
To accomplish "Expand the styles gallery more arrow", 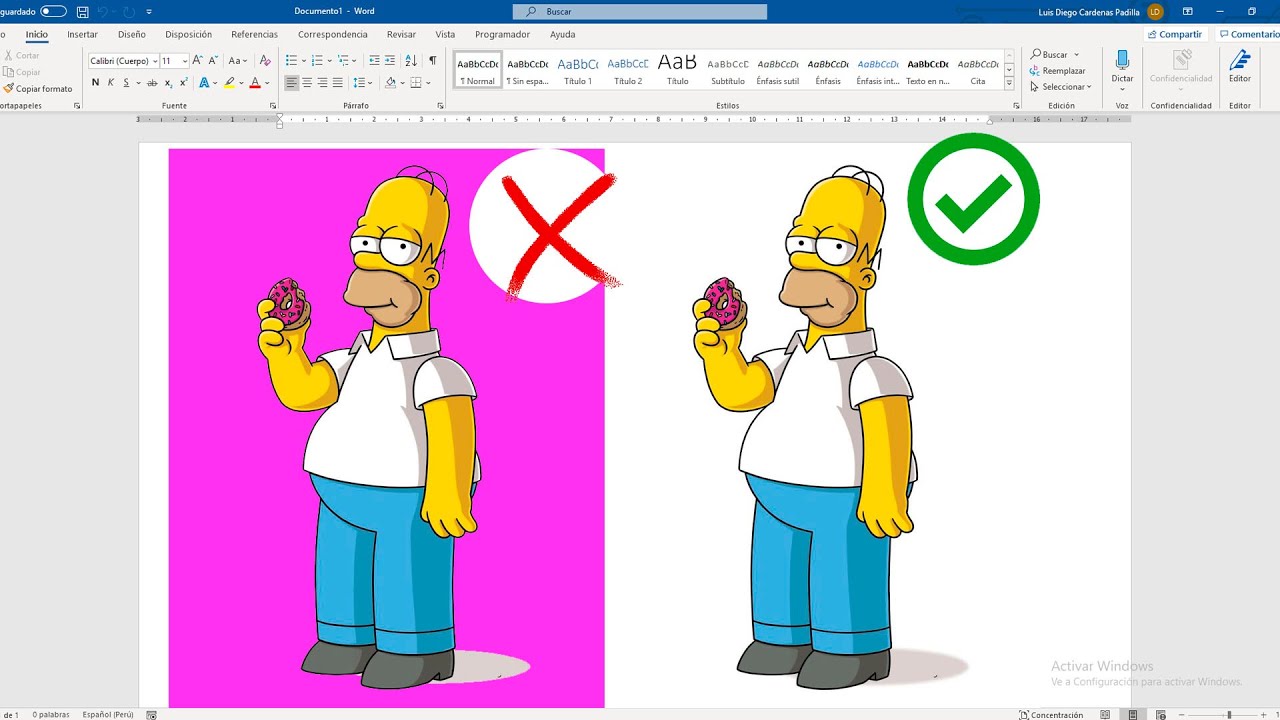I will tap(1008, 83).
